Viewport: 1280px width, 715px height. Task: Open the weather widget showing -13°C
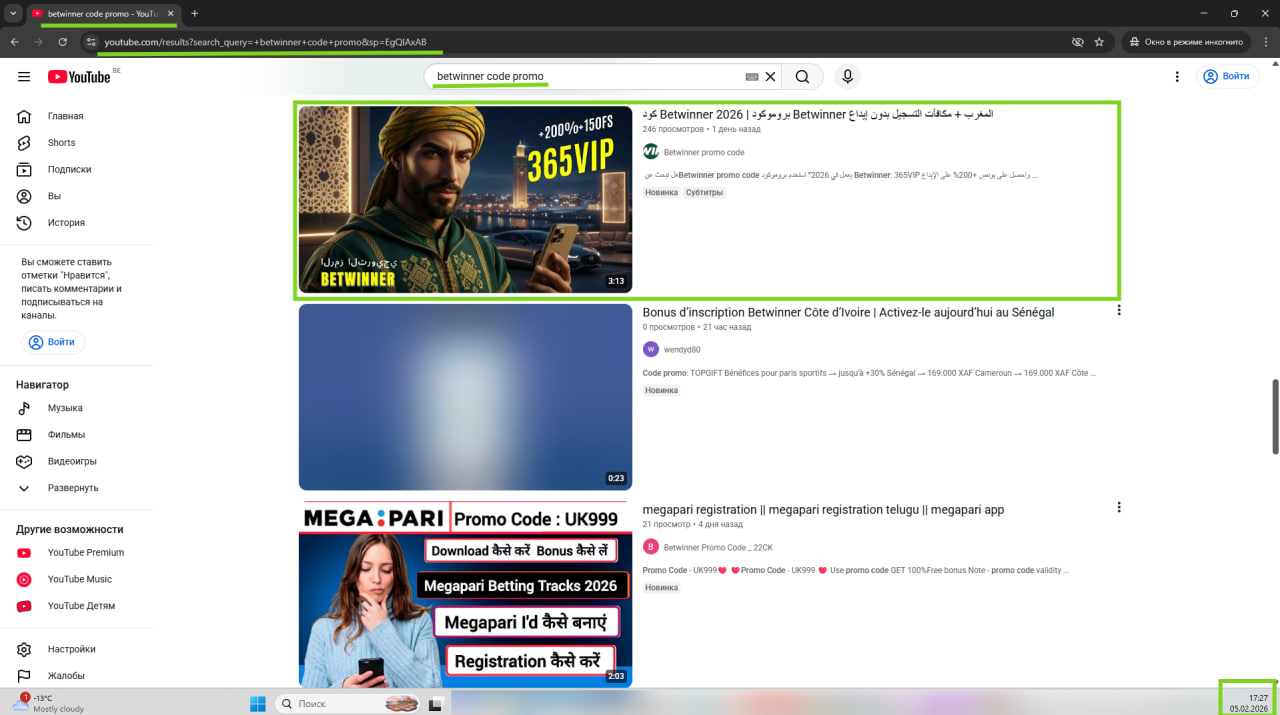(48, 703)
